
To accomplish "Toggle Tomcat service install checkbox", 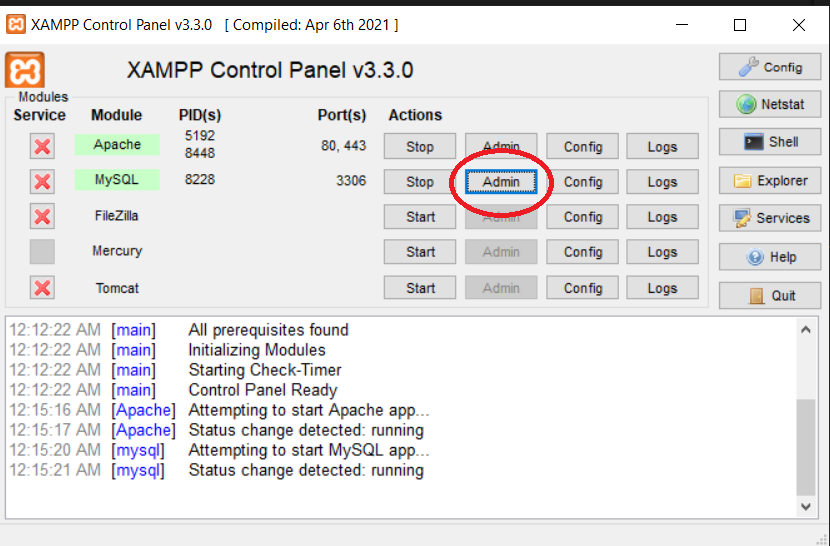I will click(42, 288).
